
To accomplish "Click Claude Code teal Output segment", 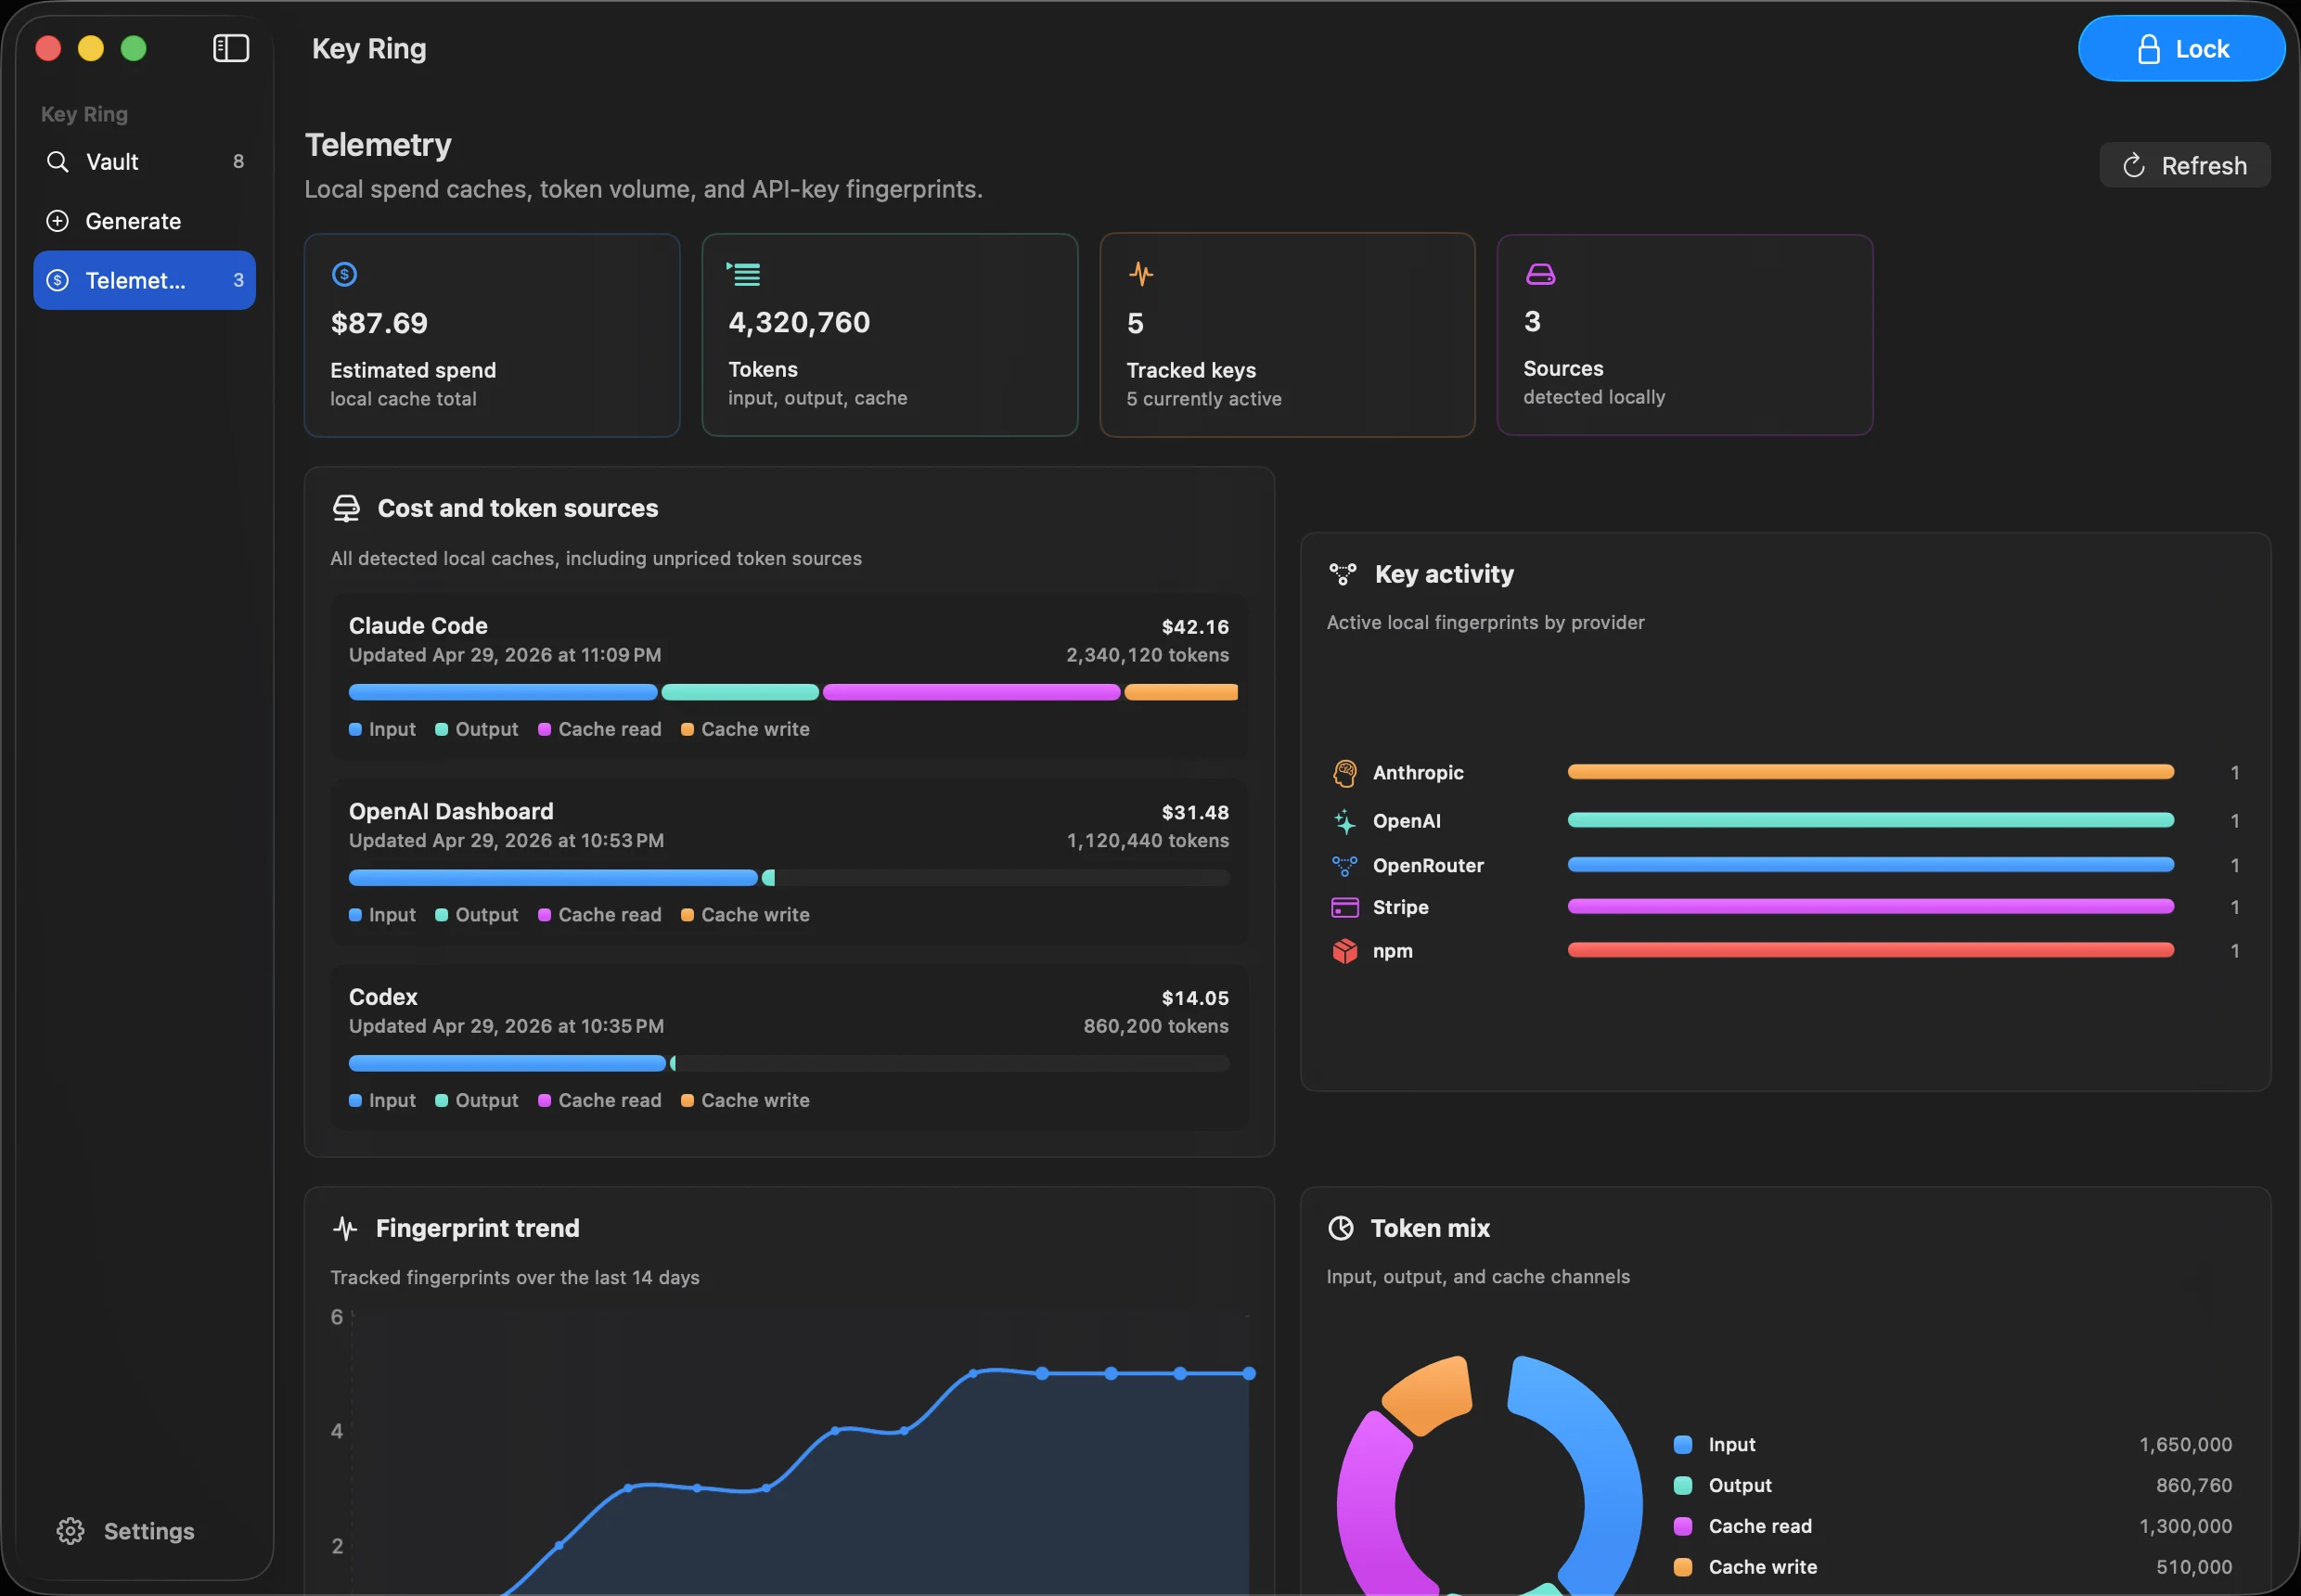I will pos(740,692).
